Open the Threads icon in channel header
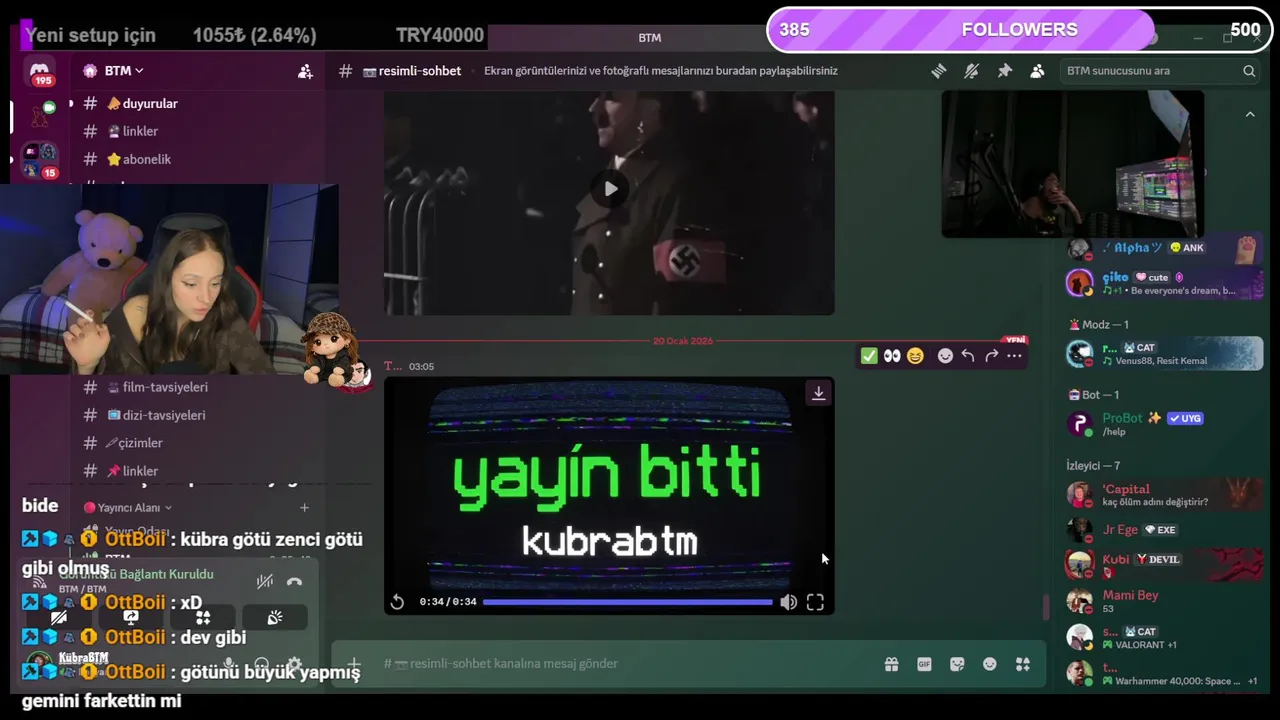The width and height of the screenshot is (1280, 720). (x=938, y=71)
